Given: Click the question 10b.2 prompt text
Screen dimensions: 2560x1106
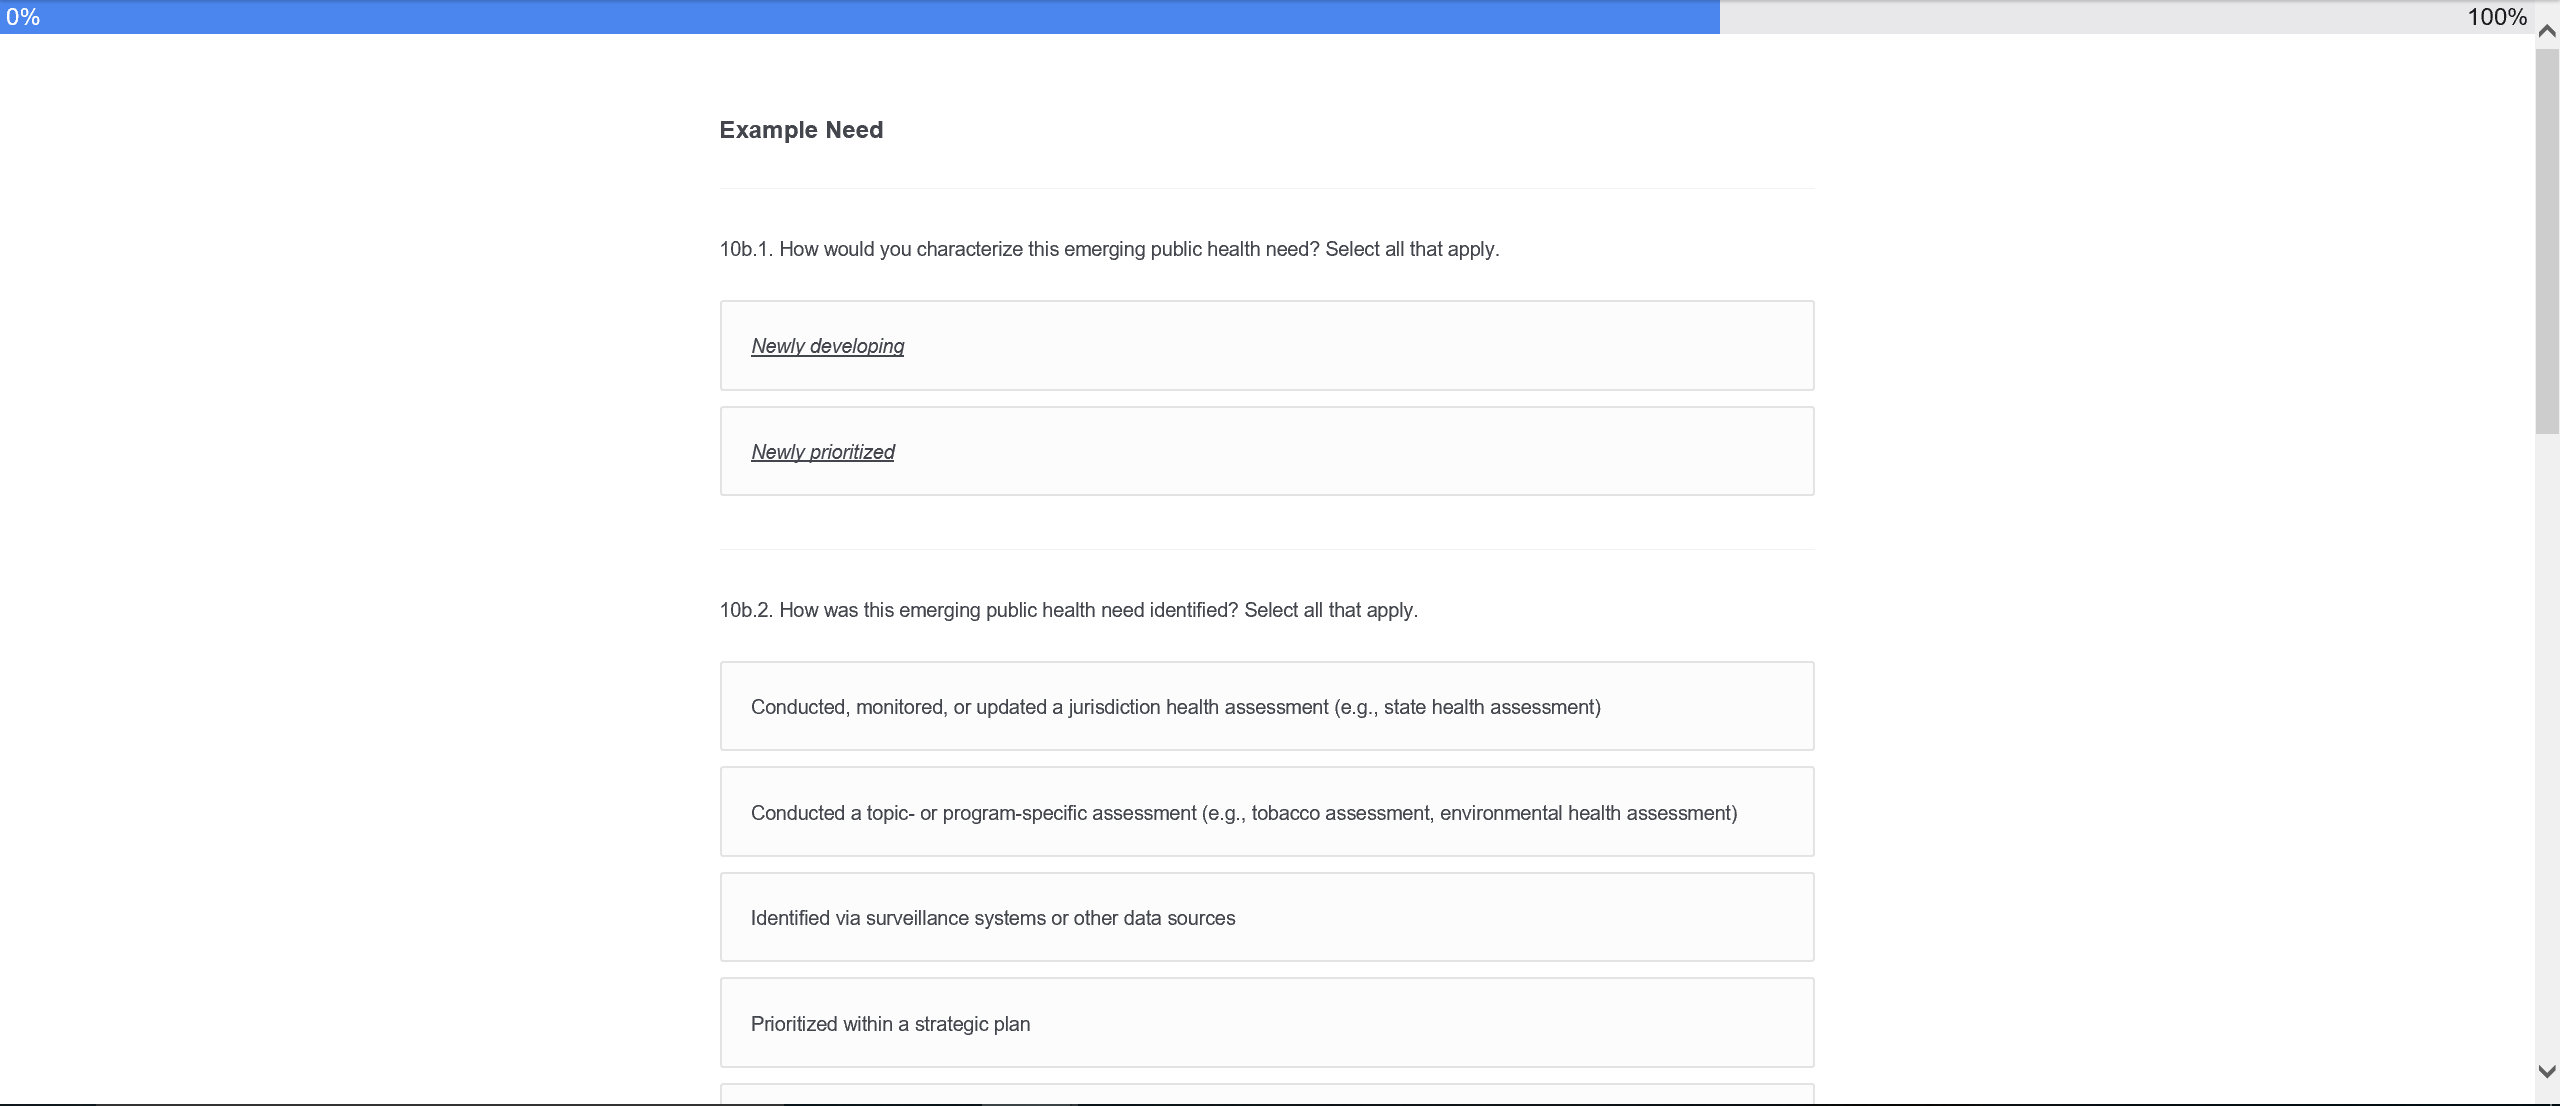Looking at the screenshot, I should pyautogui.click(x=1068, y=610).
